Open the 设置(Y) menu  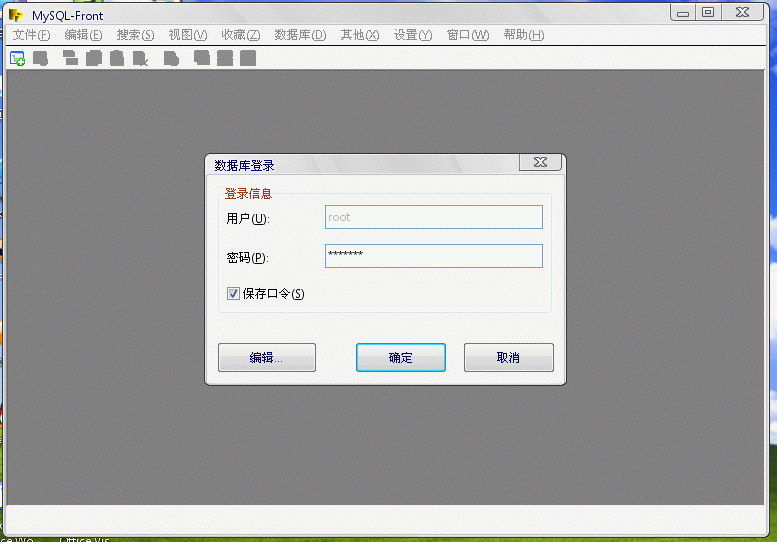click(x=413, y=35)
